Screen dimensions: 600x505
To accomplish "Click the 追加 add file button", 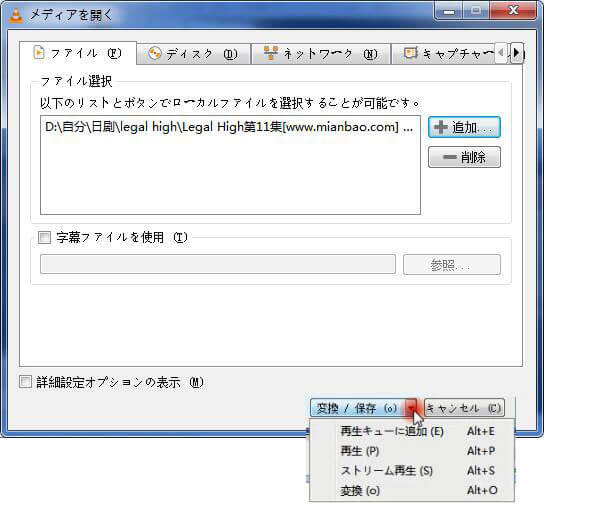I will tap(464, 127).
